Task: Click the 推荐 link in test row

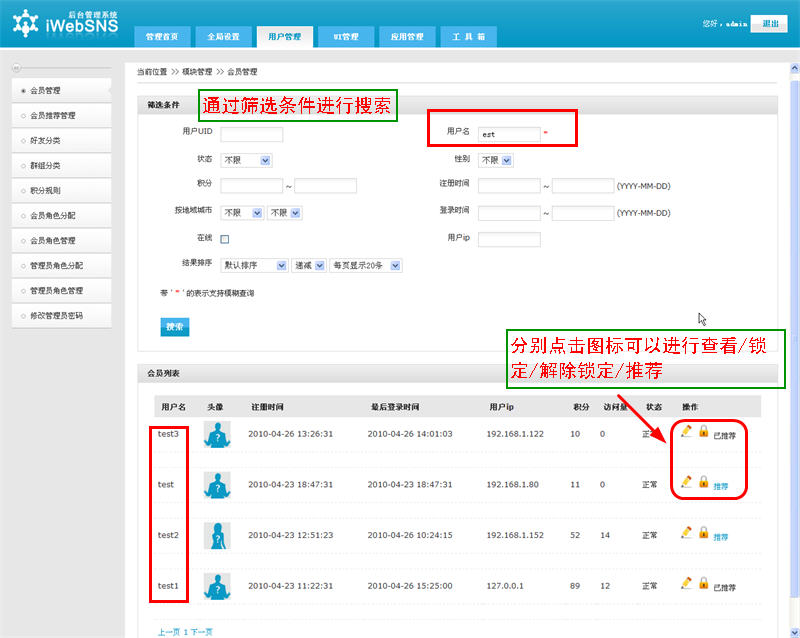Action: [x=720, y=486]
